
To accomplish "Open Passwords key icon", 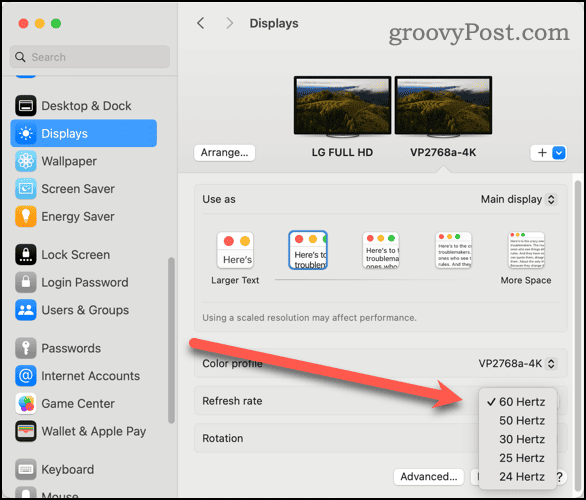I will point(26,348).
